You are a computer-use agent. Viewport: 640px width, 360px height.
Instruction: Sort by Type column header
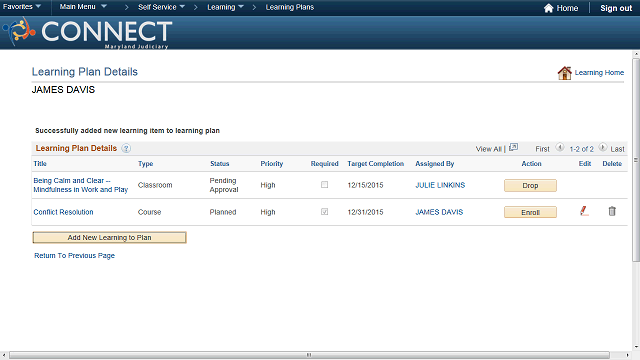146,164
